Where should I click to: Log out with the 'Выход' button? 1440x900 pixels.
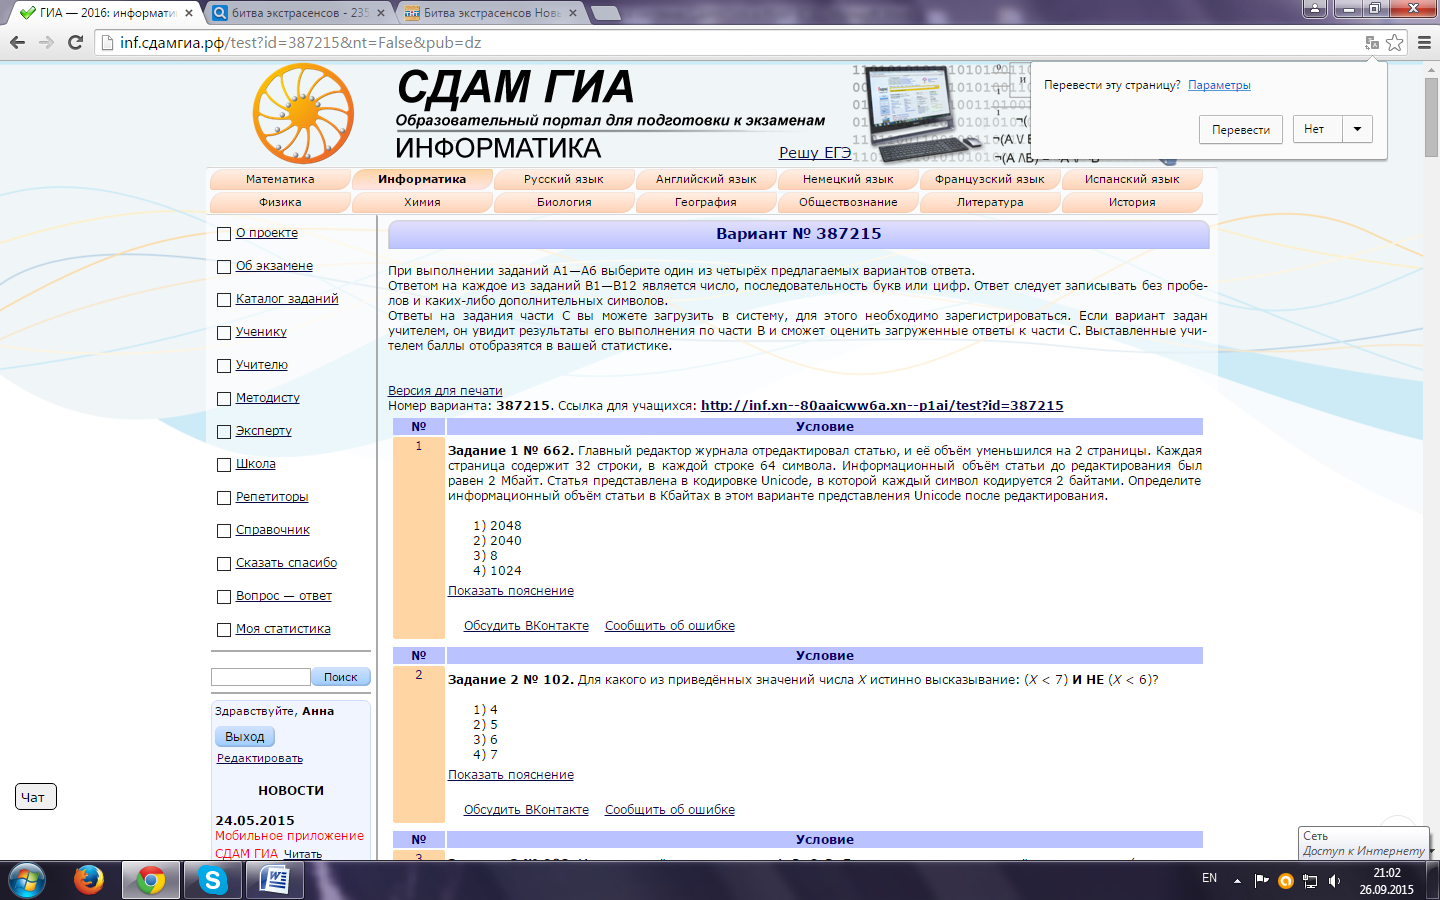click(245, 737)
